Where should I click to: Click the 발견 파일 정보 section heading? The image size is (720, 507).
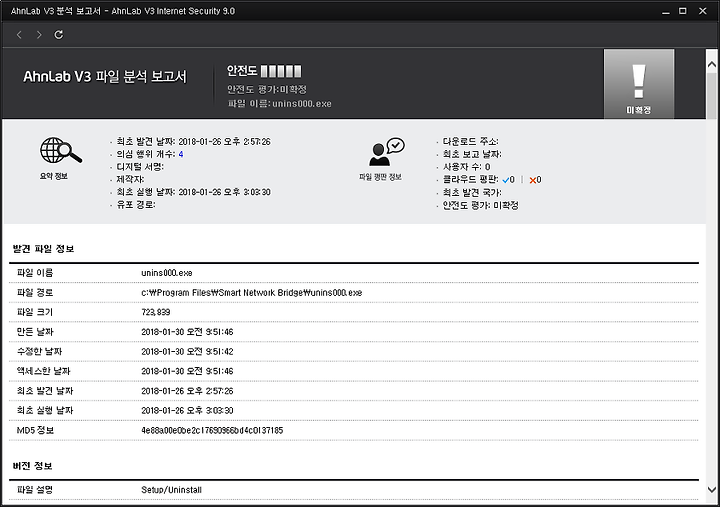coord(43,249)
